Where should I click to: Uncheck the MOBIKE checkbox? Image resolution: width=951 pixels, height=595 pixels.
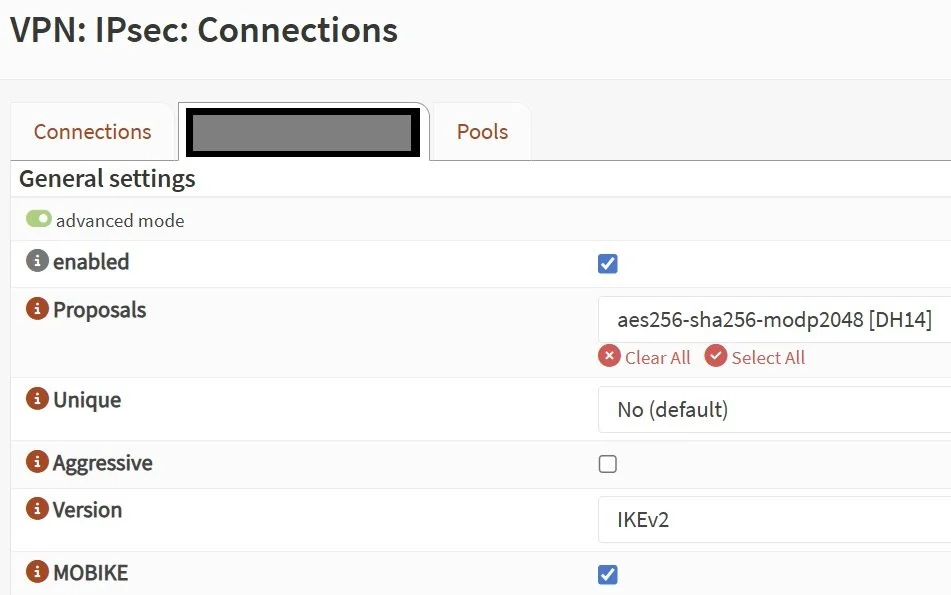[608, 574]
